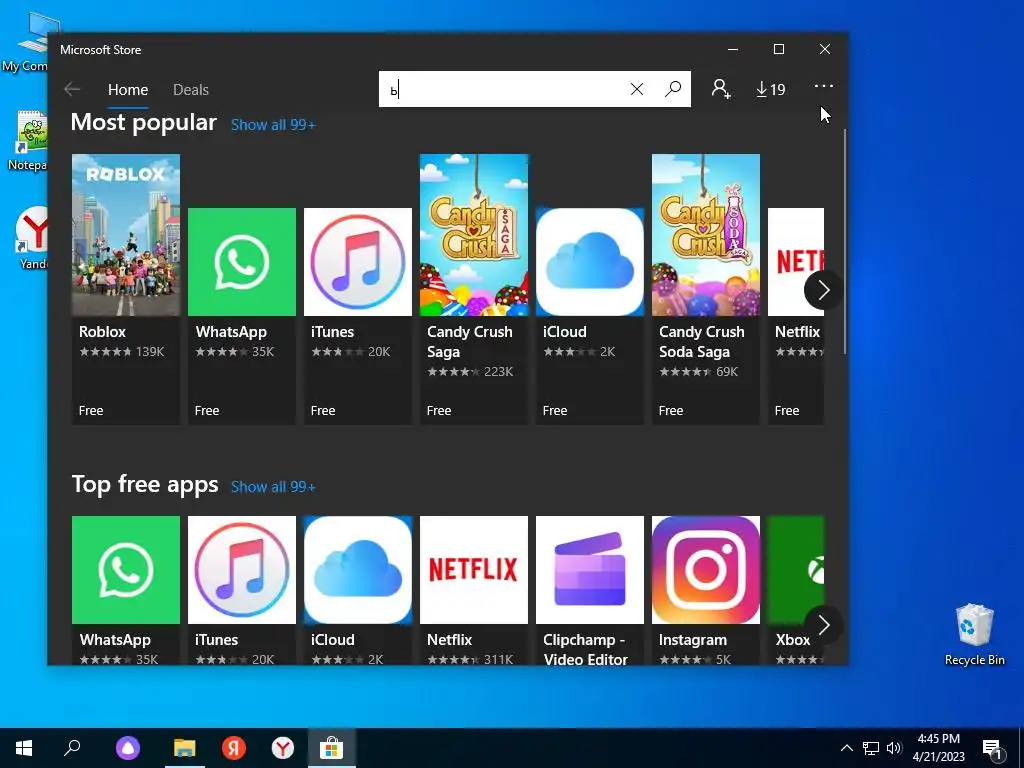This screenshot has height=768, width=1024.
Task: Open Netflix icon in Most popular
Action: [x=796, y=262]
